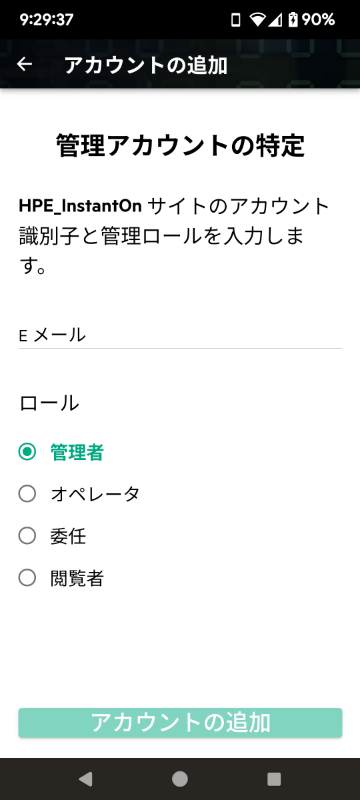
Task: Click the E メール input field
Action: (x=180, y=335)
